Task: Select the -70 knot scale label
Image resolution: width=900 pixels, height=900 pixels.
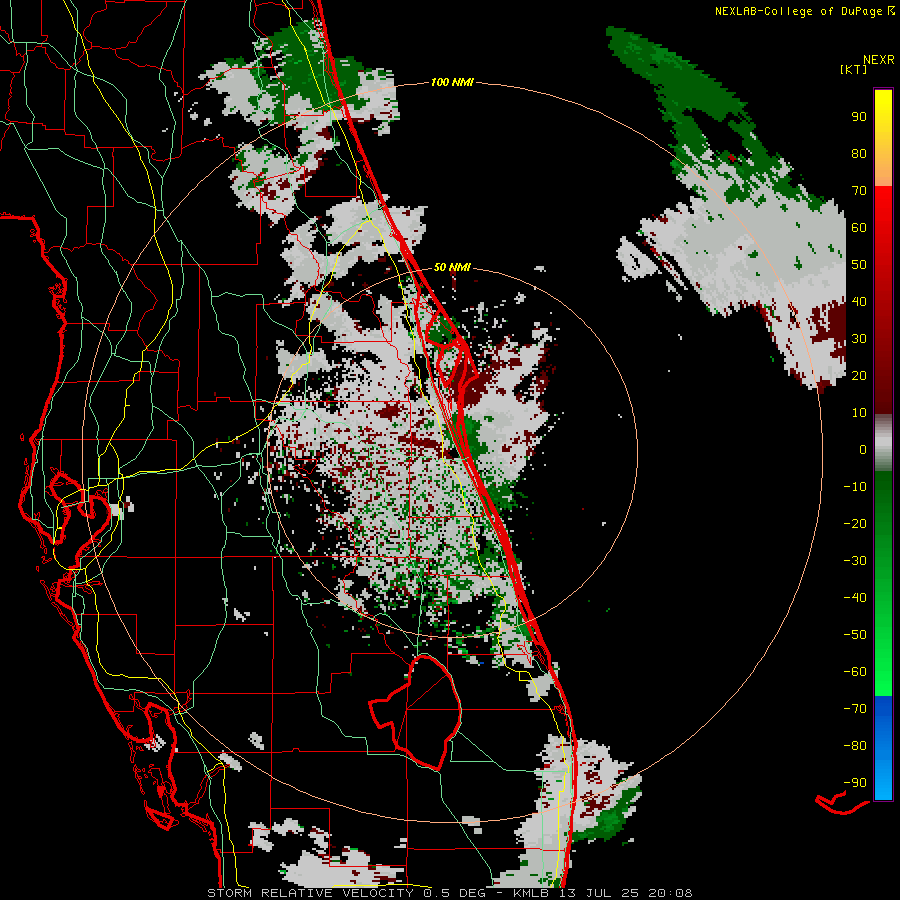Action: coord(855,709)
